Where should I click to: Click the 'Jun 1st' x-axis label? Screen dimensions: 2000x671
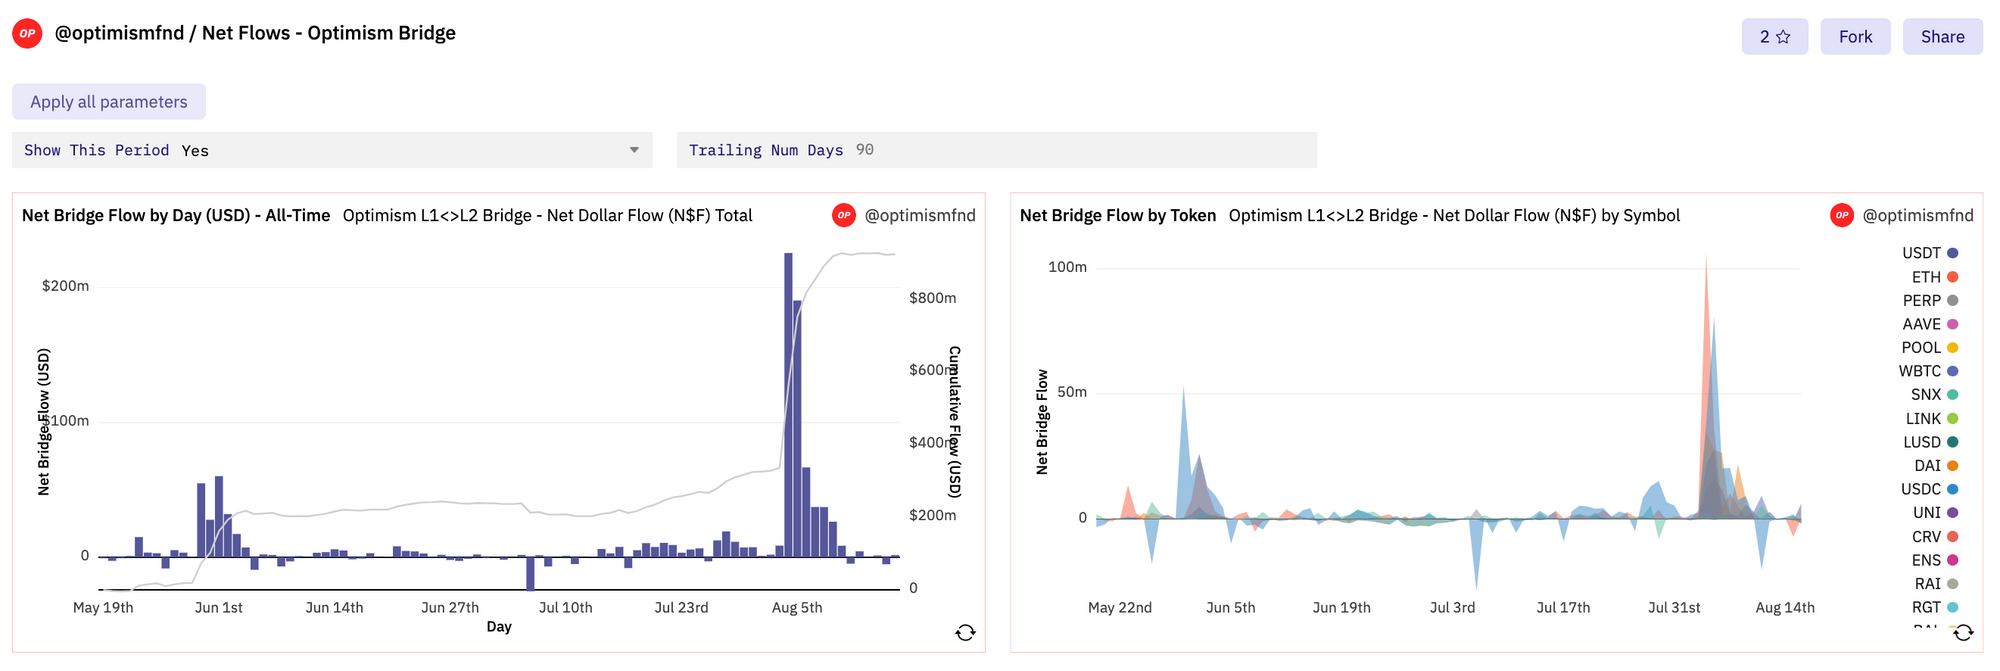click(x=219, y=608)
